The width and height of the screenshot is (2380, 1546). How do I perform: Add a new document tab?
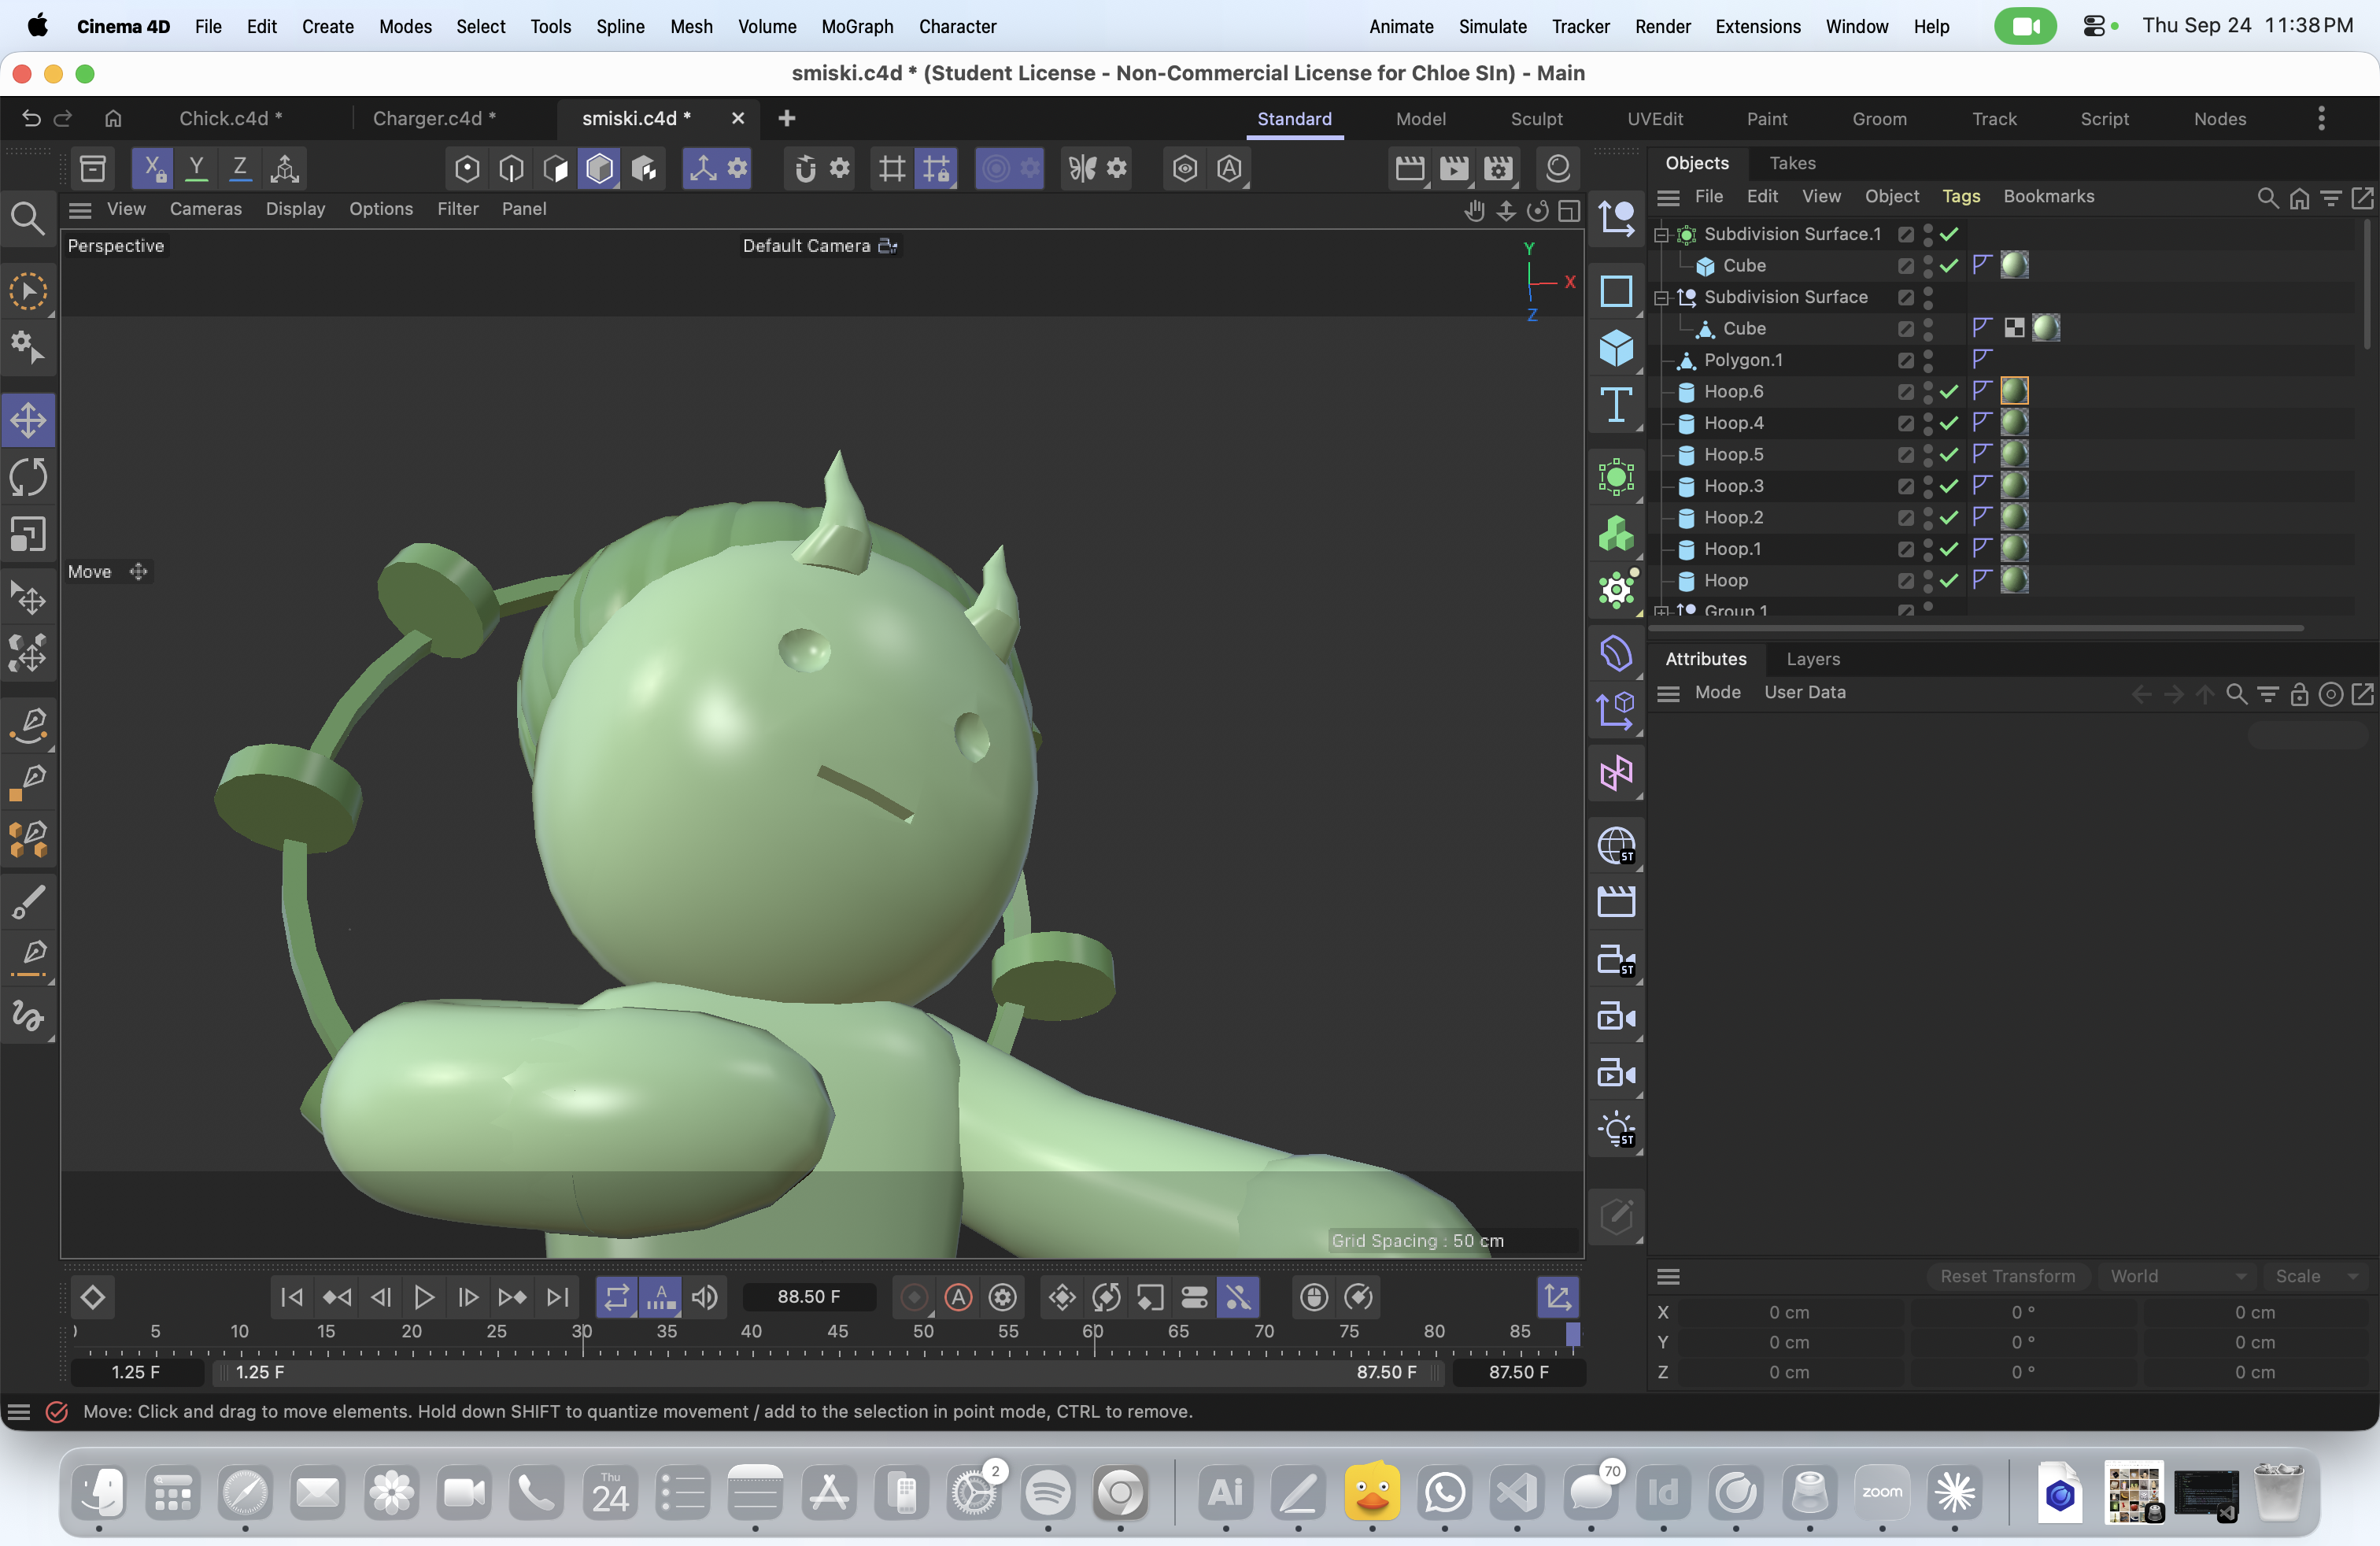[787, 118]
